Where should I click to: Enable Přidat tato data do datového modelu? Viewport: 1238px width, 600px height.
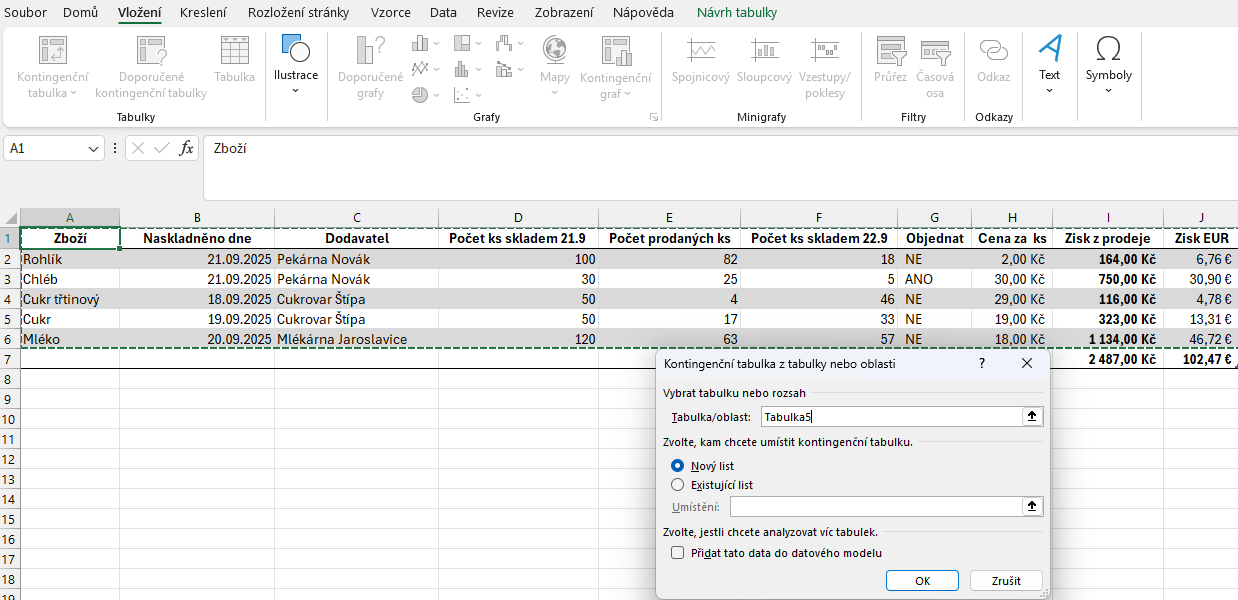tap(677, 552)
